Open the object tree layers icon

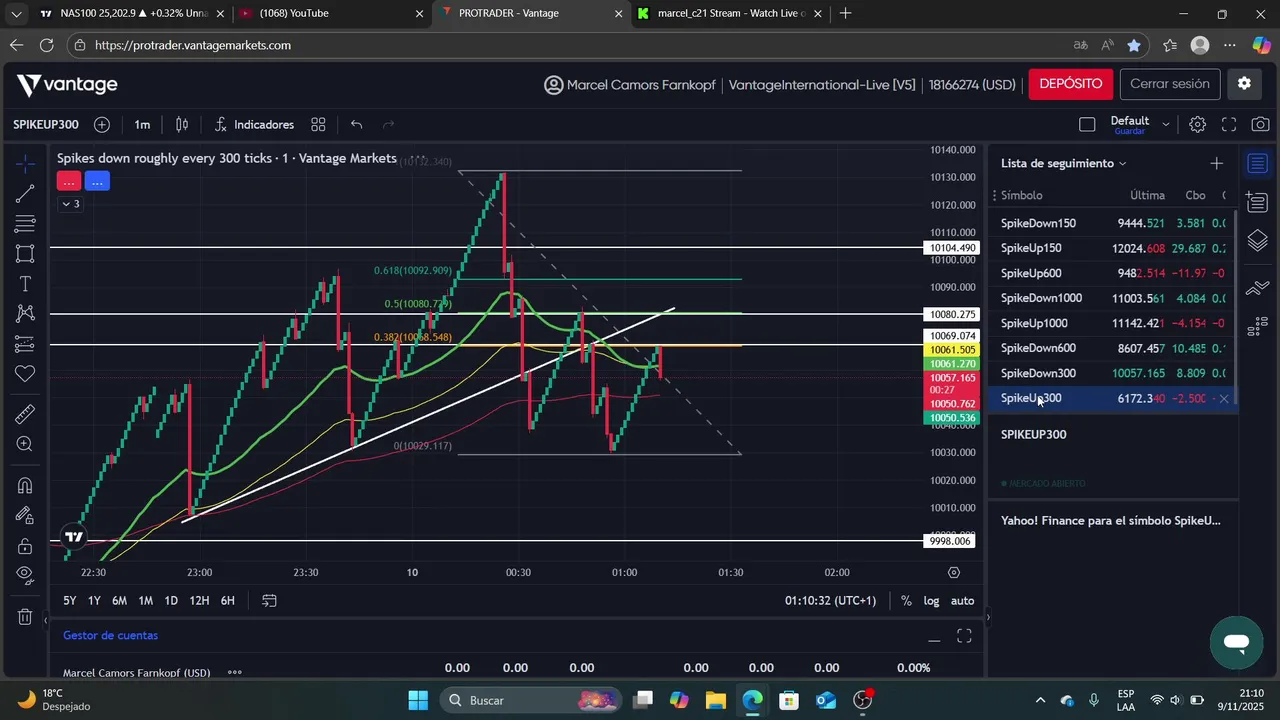click(x=1258, y=241)
